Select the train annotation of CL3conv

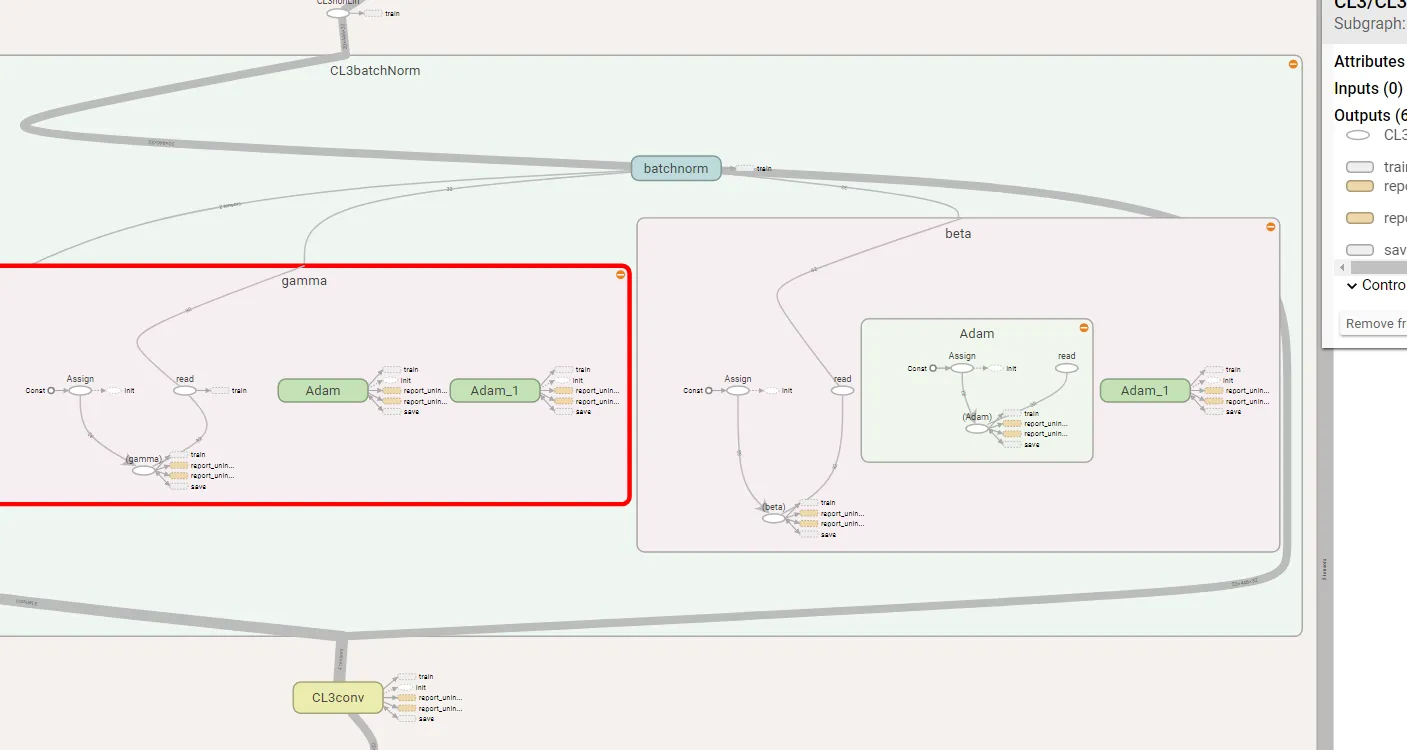[x=407, y=677]
